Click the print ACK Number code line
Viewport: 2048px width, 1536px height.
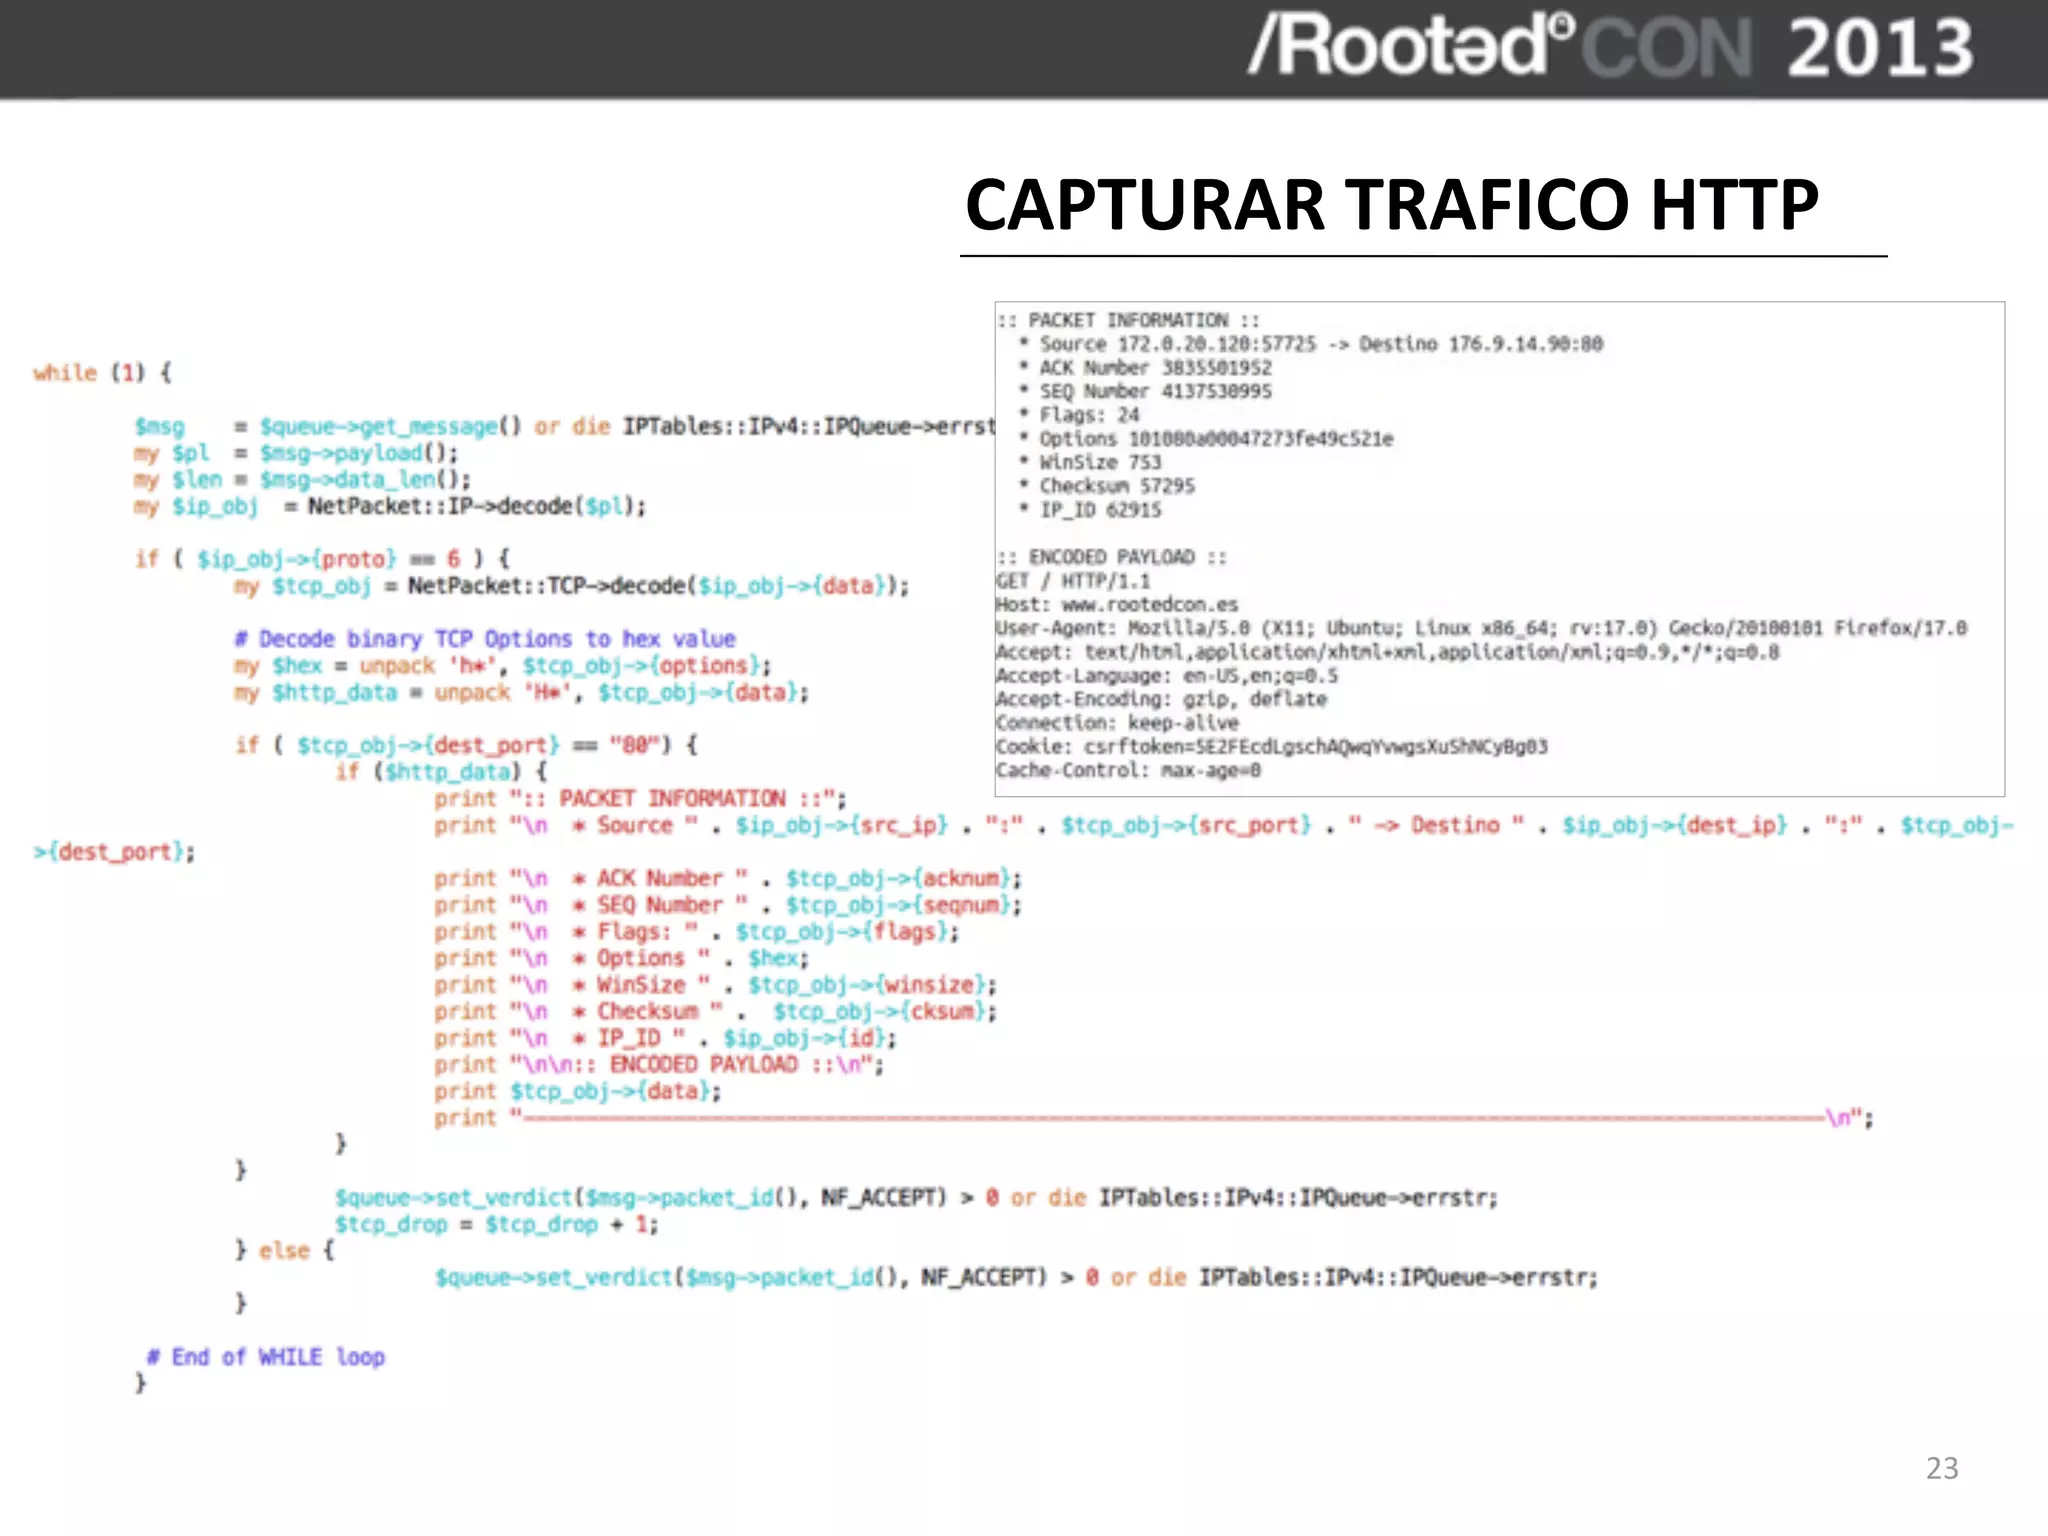728,879
